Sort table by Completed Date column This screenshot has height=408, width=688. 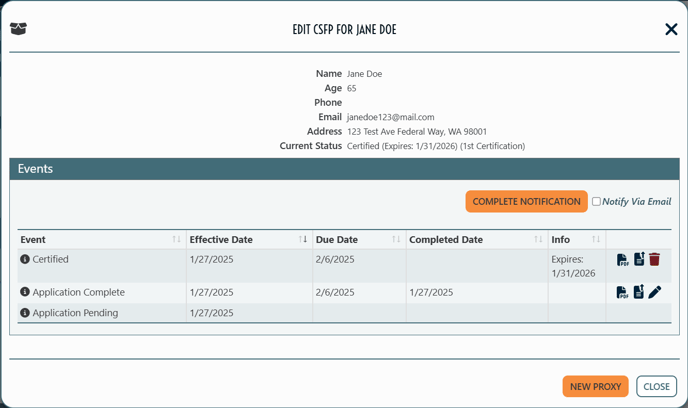538,239
